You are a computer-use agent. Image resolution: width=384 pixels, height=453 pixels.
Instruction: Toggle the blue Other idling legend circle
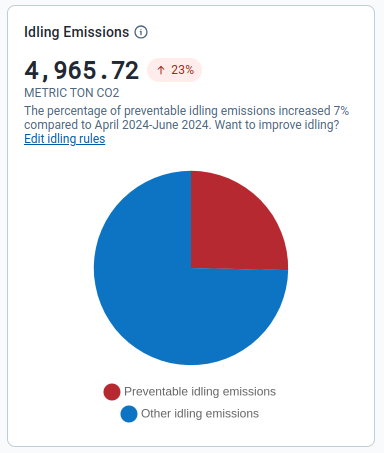[129, 414]
